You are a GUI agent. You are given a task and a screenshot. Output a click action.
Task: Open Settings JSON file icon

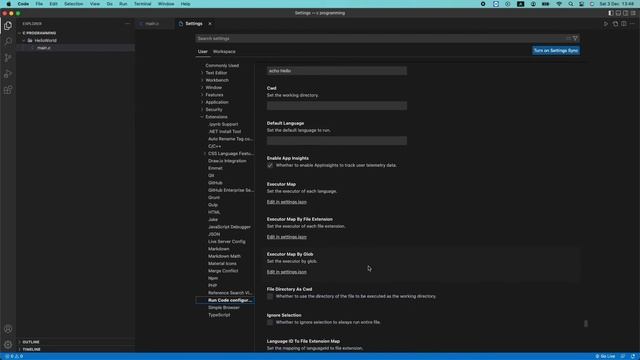click(x=615, y=24)
